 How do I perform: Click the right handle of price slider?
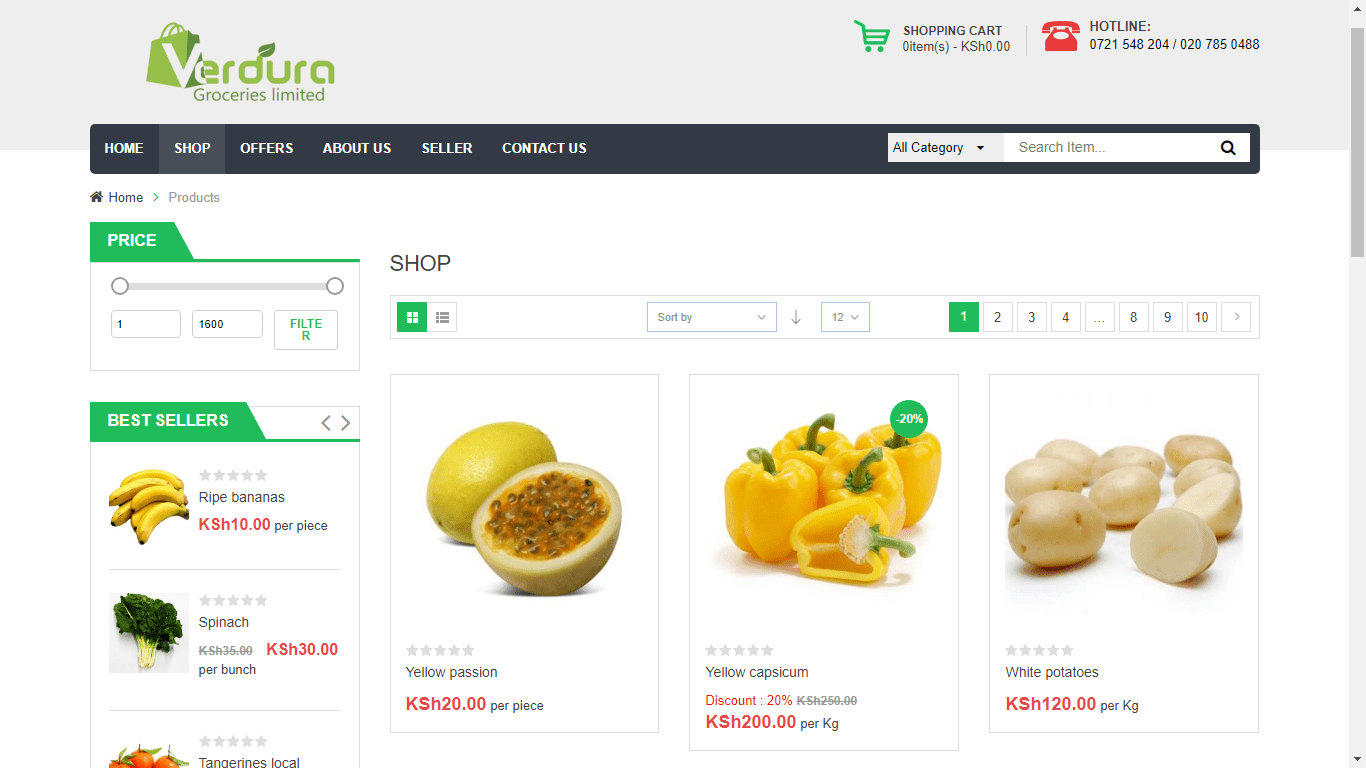click(x=335, y=286)
